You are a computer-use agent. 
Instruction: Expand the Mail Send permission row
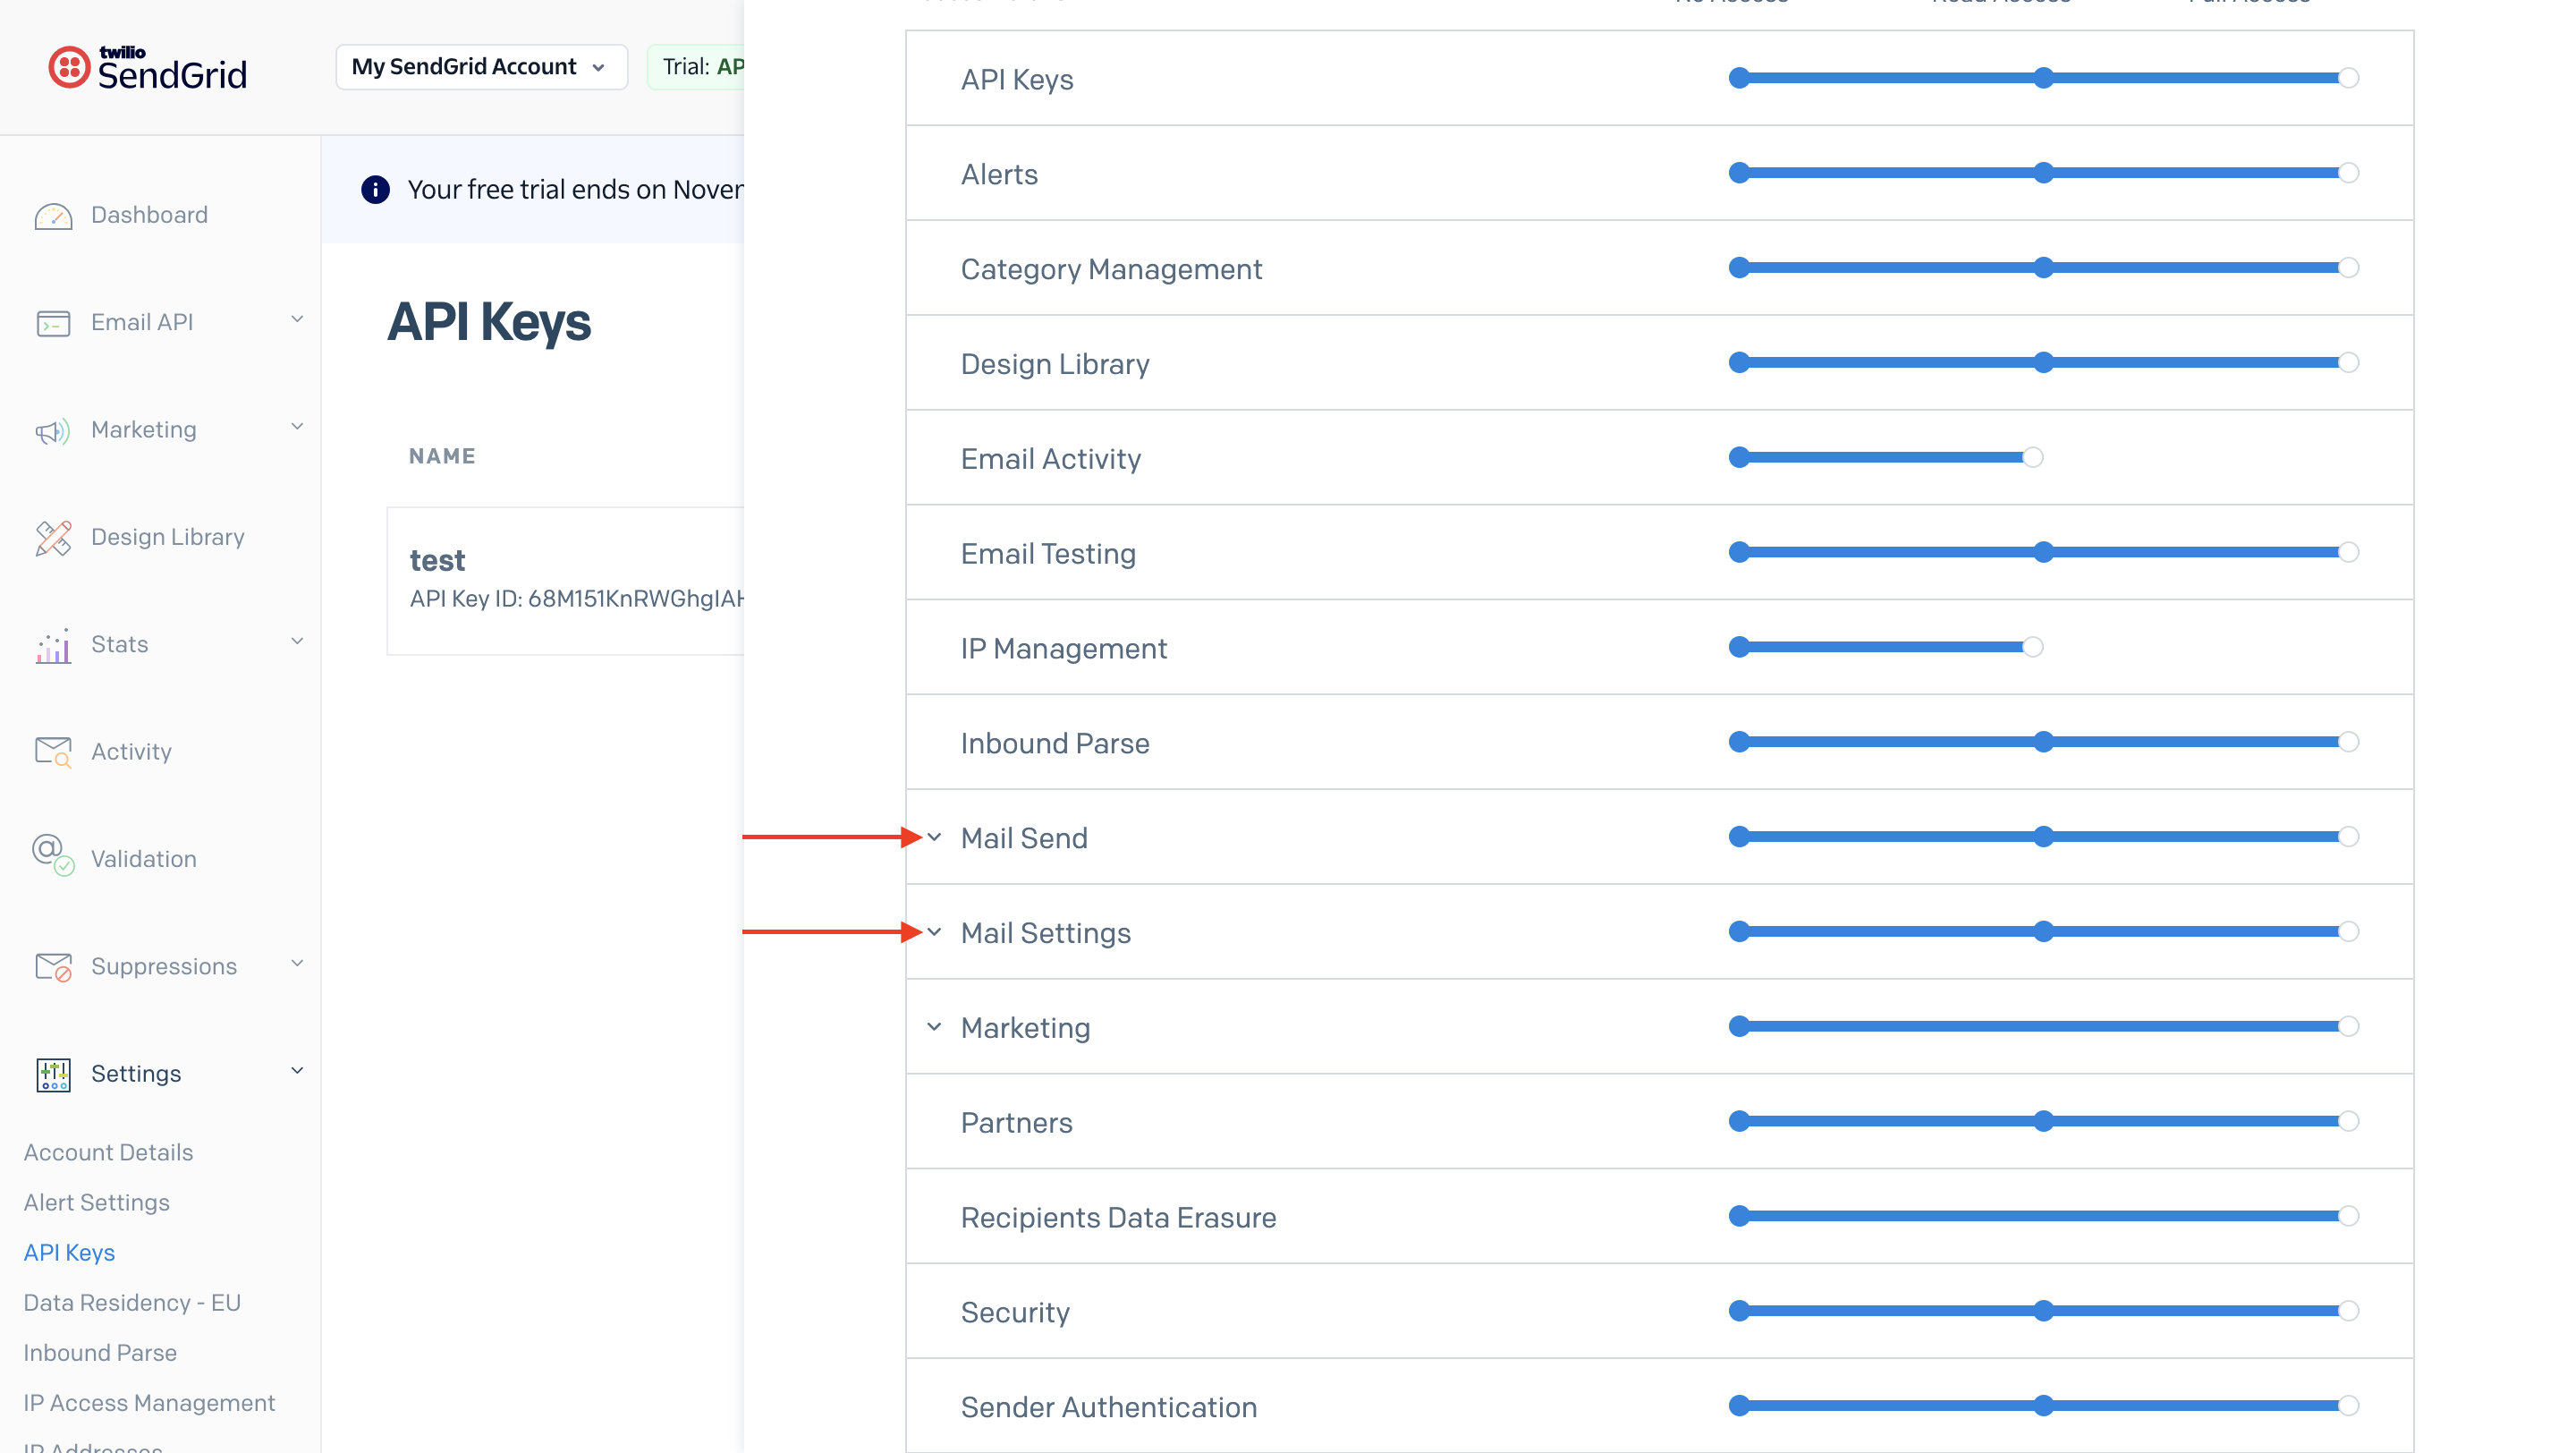coord(934,837)
